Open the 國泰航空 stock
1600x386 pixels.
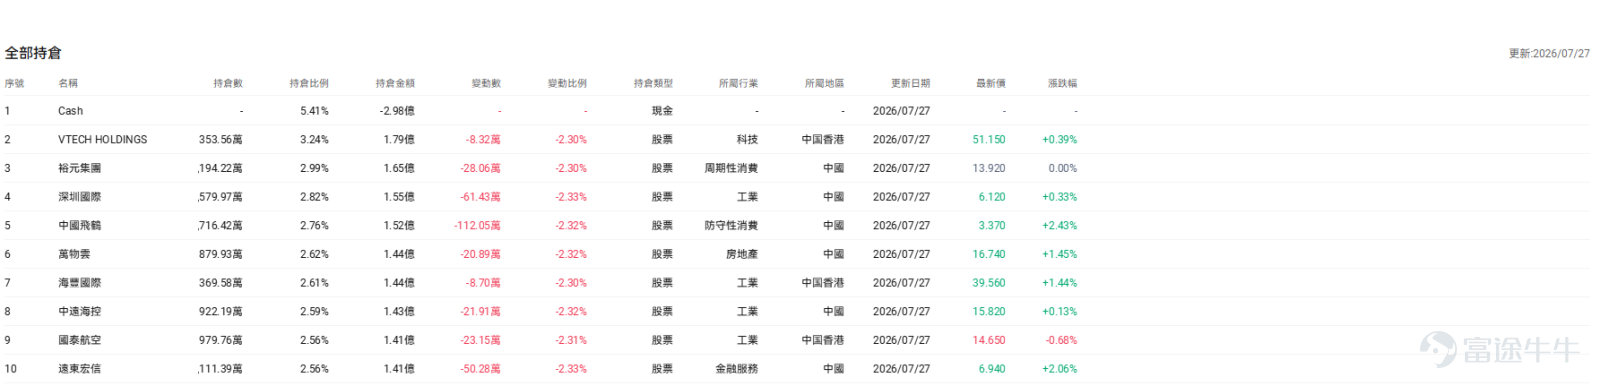[x=79, y=340]
